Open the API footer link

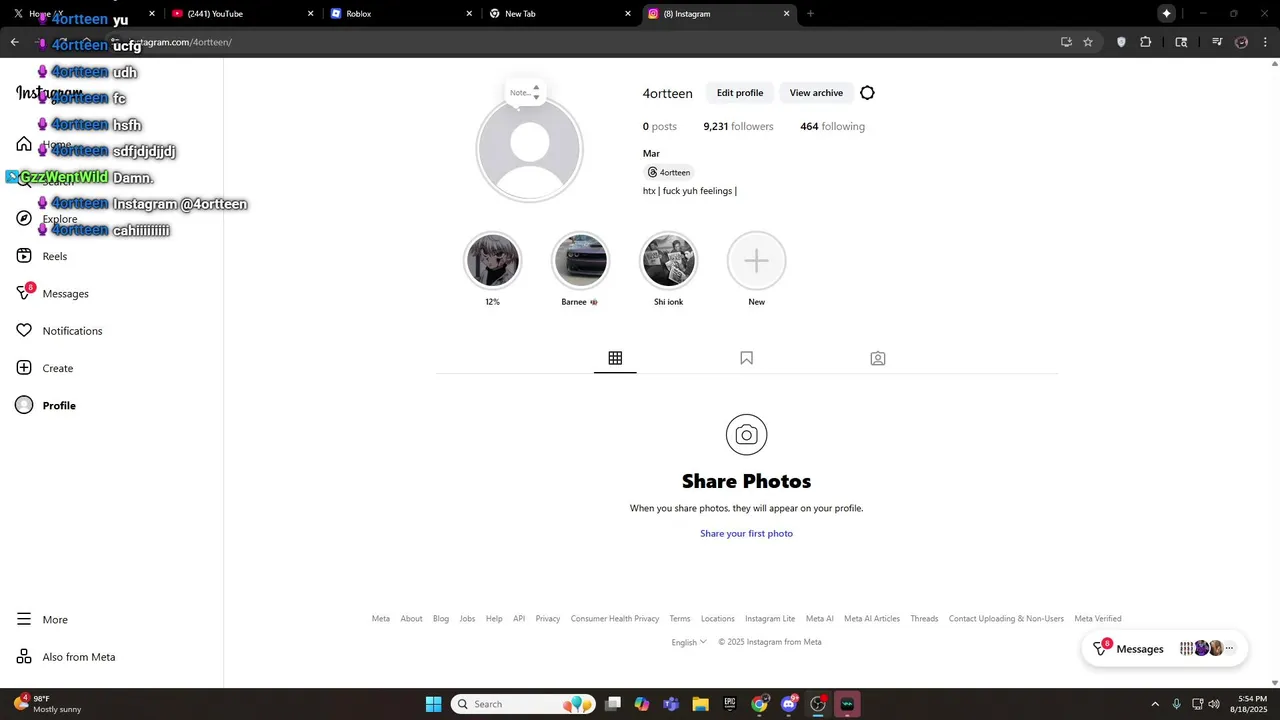[x=519, y=619]
